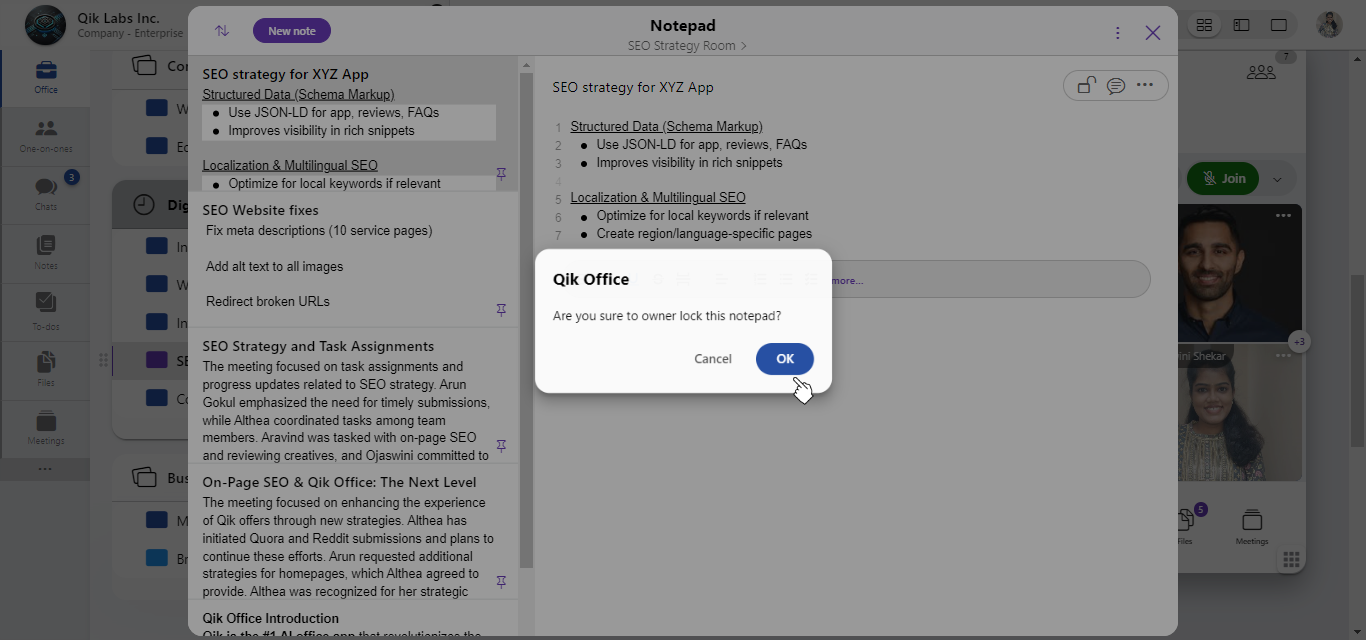Go to Notes in the left sidebar
The height and width of the screenshot is (640, 1366).
pyautogui.click(x=46, y=251)
